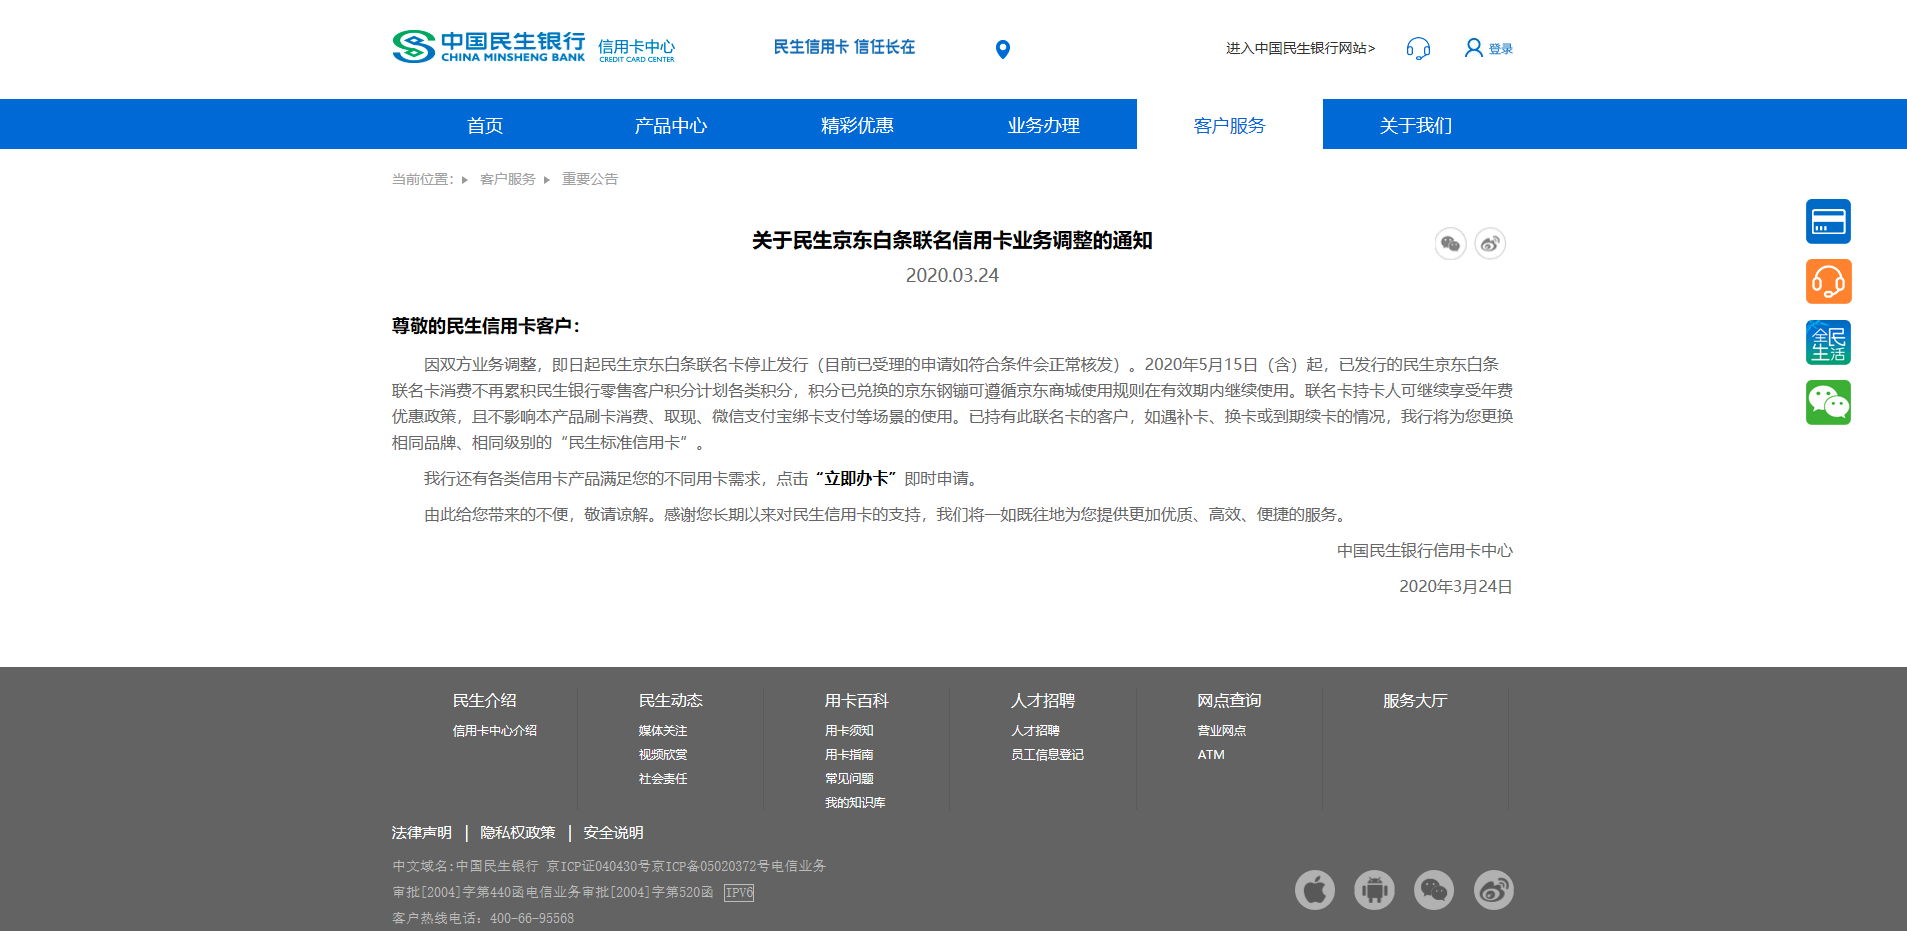The height and width of the screenshot is (931, 1907).
Task: Open the 业务办理 navigation tab
Action: point(1043,125)
